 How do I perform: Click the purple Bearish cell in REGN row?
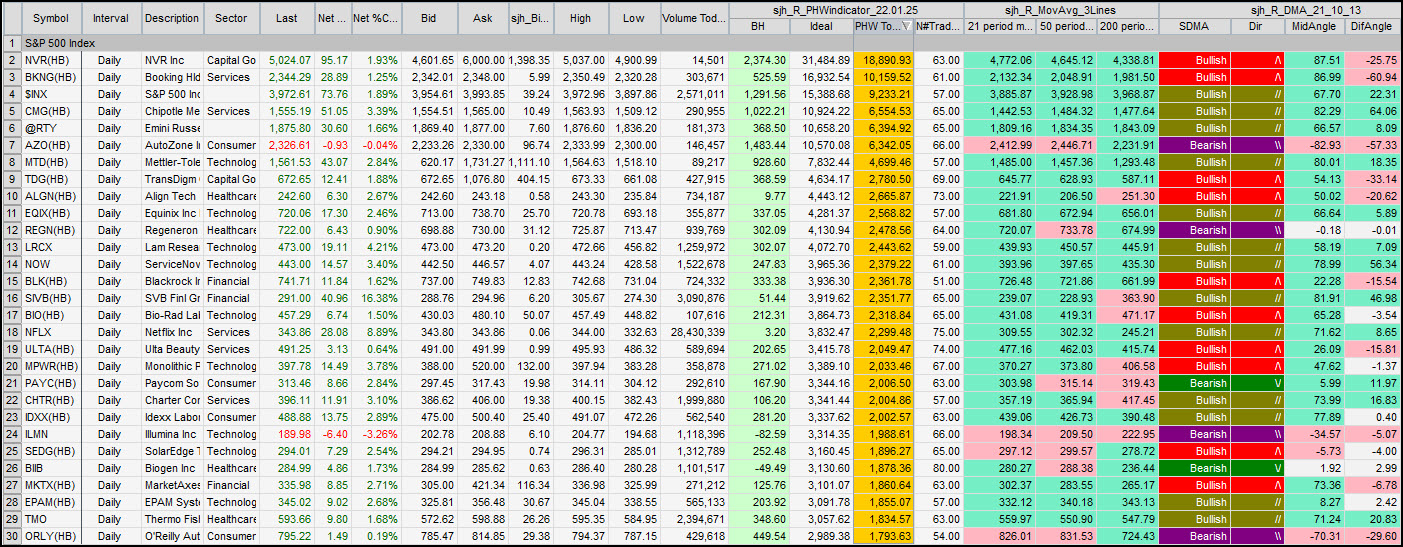click(x=1194, y=230)
